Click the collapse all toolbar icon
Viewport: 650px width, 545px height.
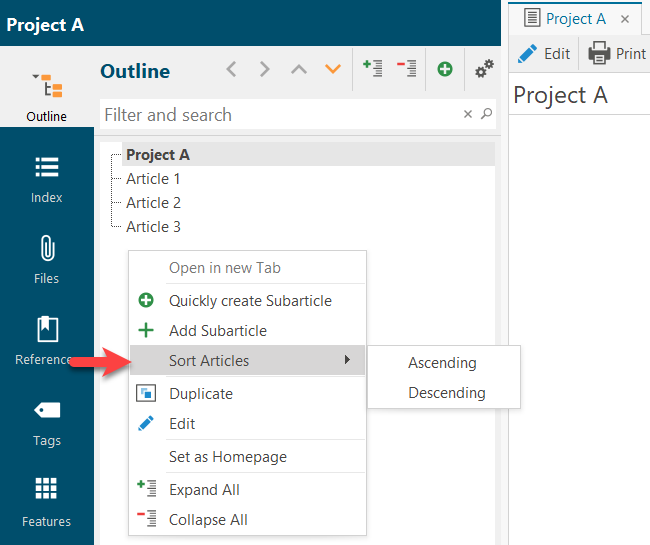406,69
